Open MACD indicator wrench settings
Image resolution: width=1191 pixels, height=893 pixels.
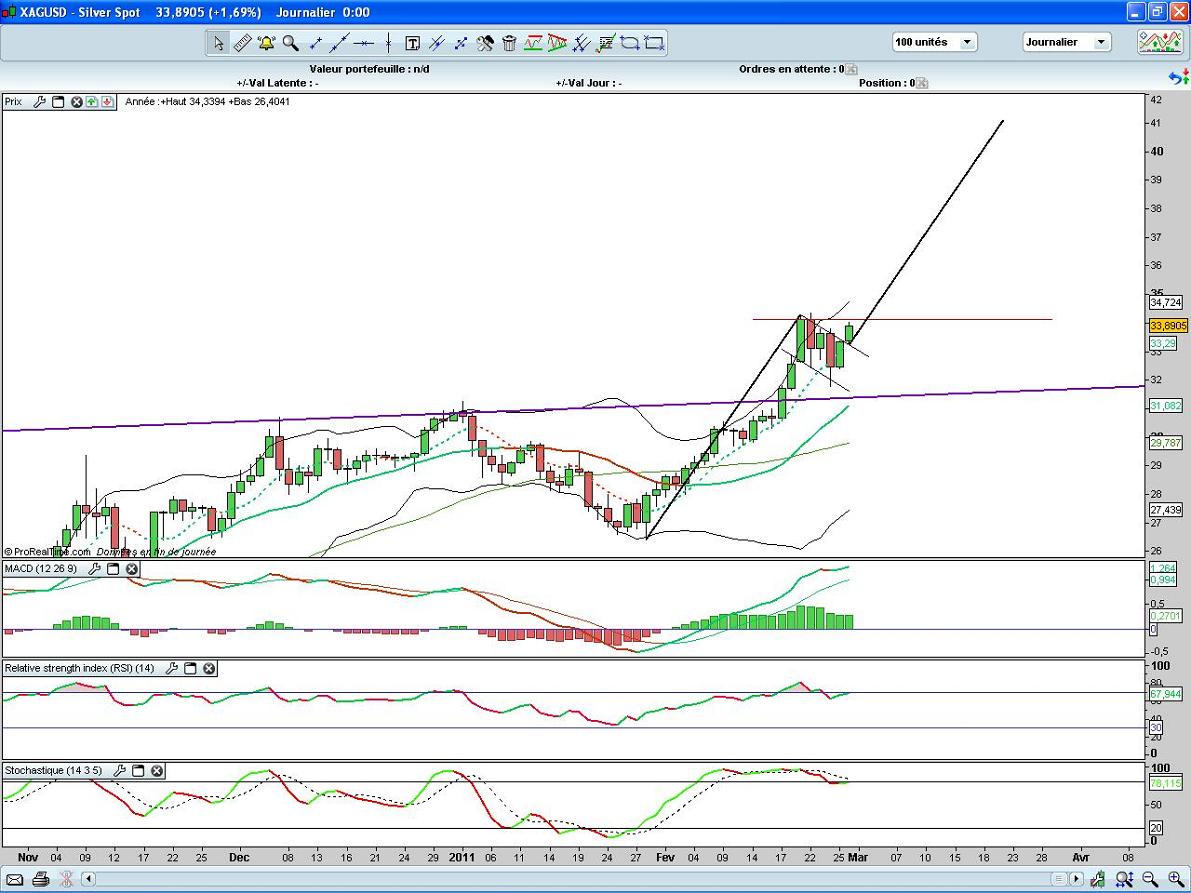(94, 569)
